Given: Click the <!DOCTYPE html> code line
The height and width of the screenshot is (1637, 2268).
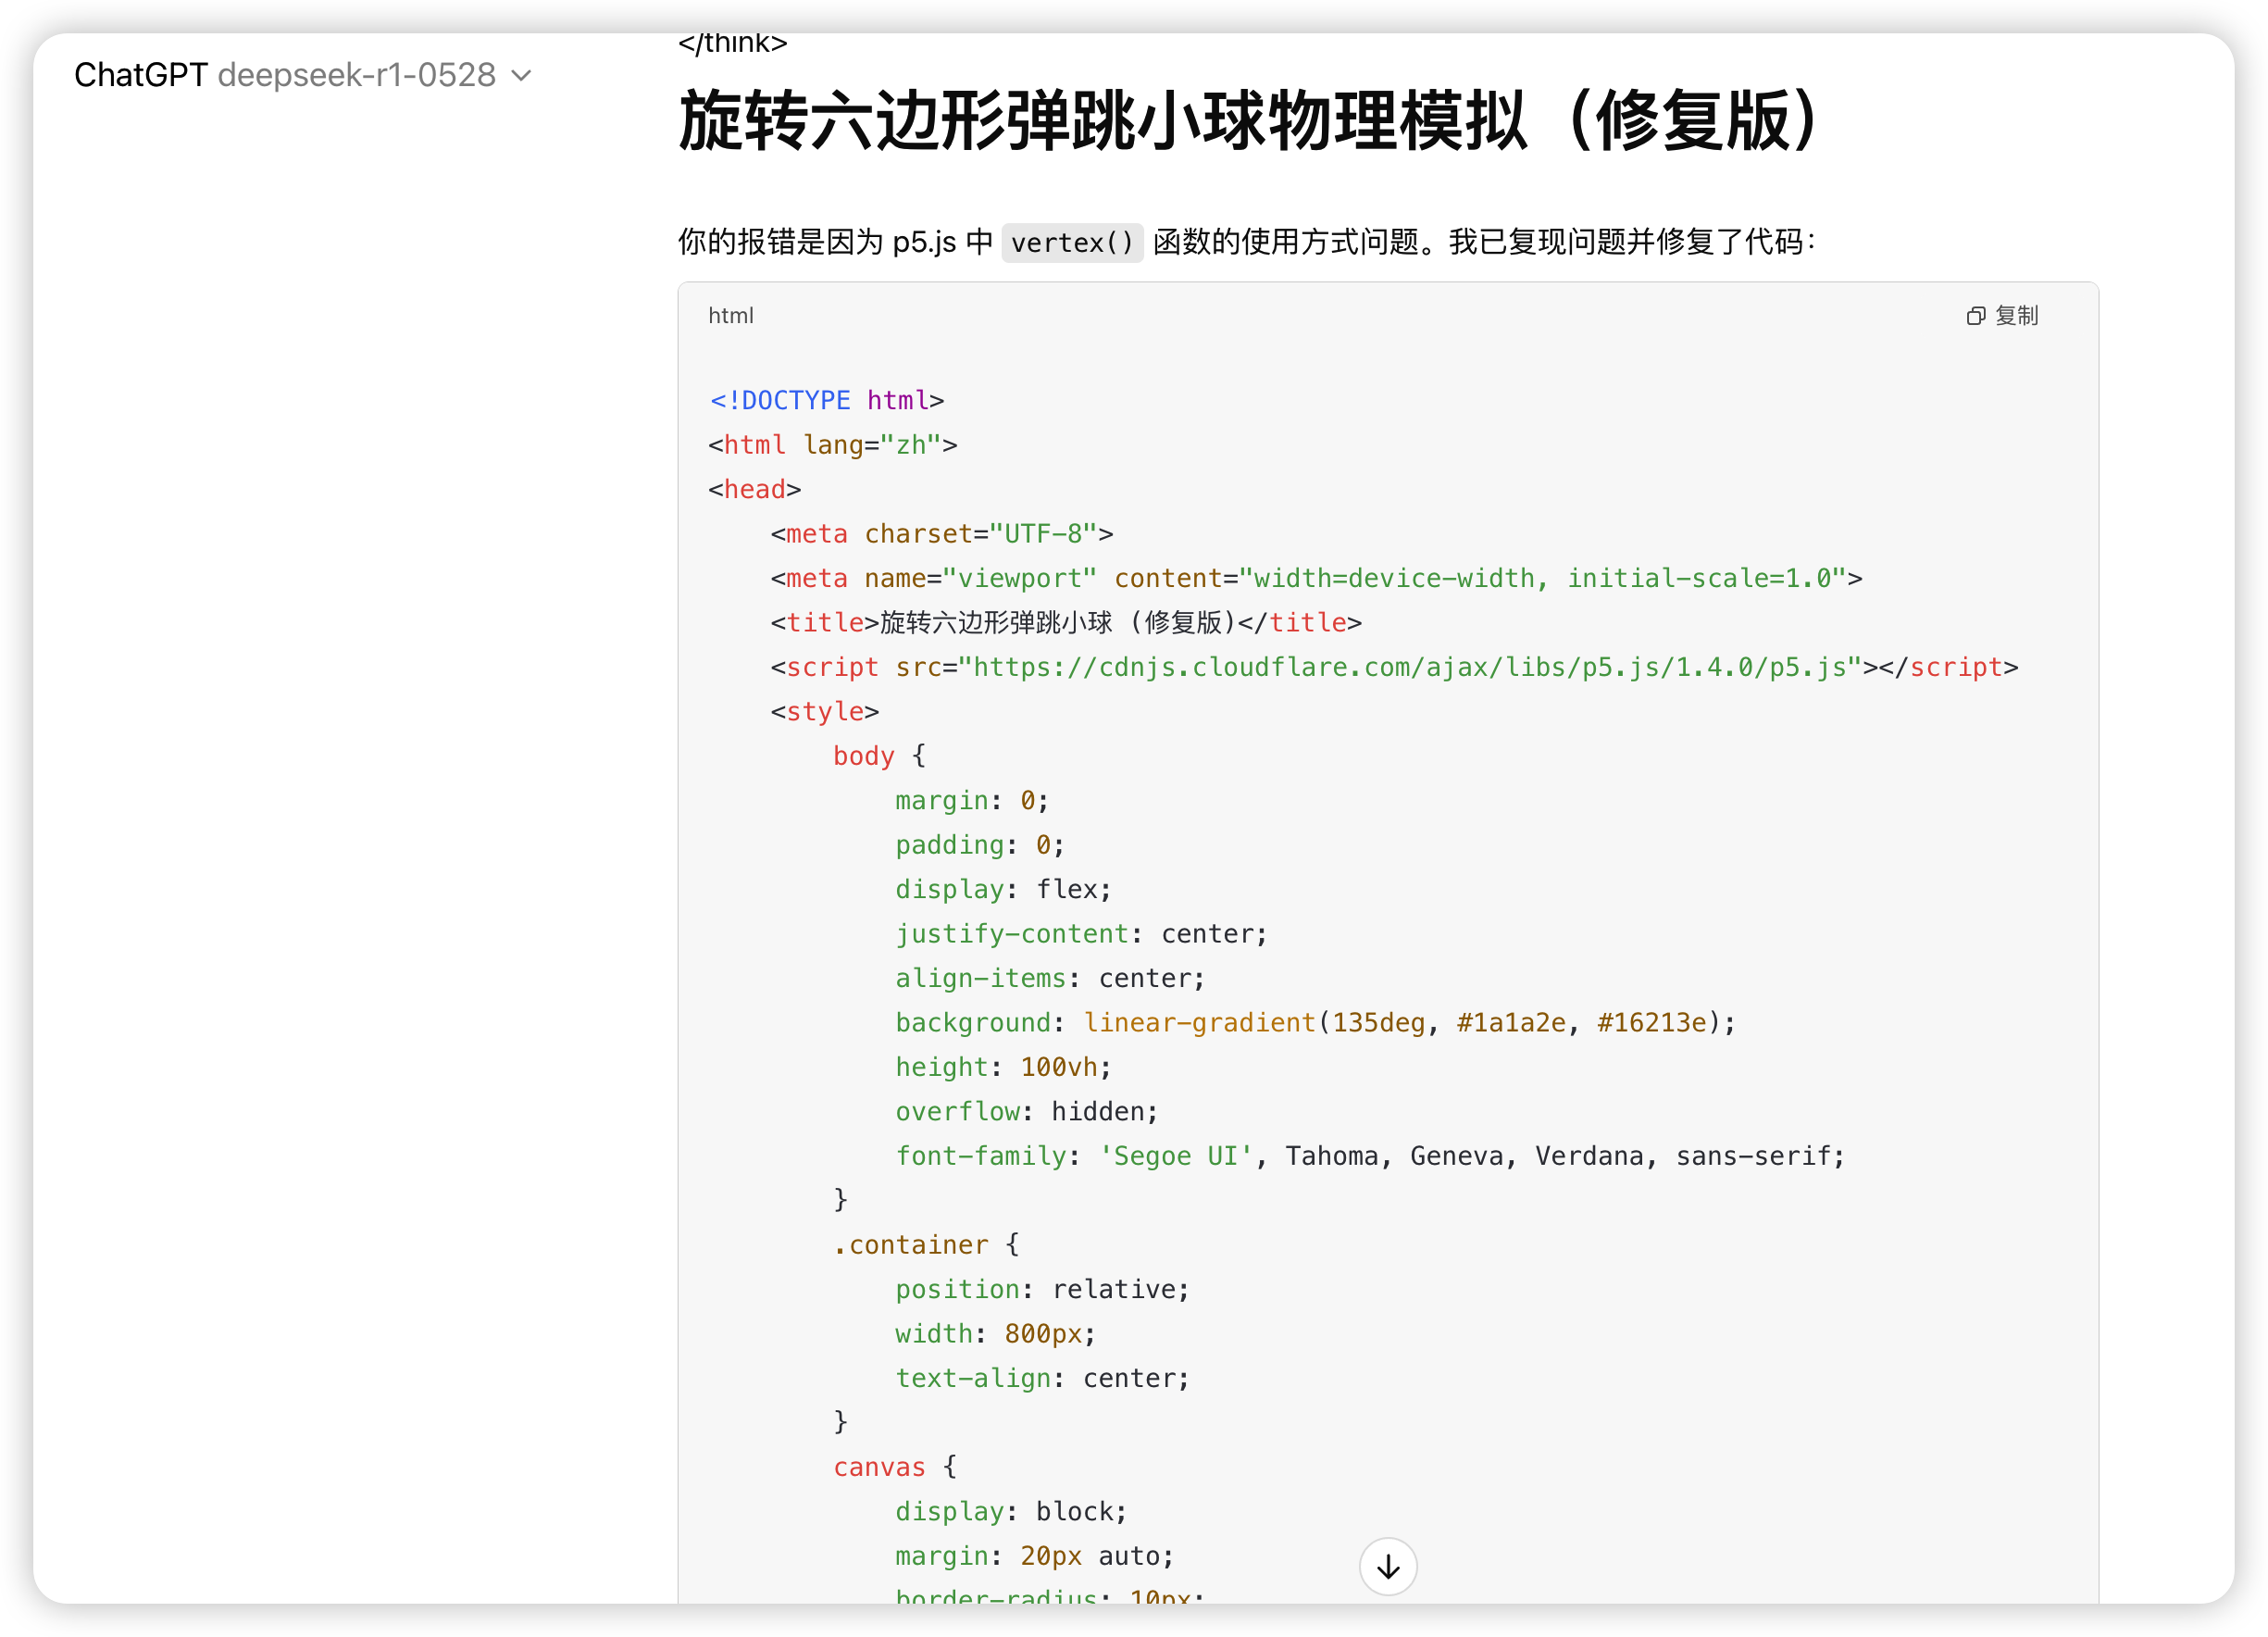Looking at the screenshot, I should click(826, 400).
